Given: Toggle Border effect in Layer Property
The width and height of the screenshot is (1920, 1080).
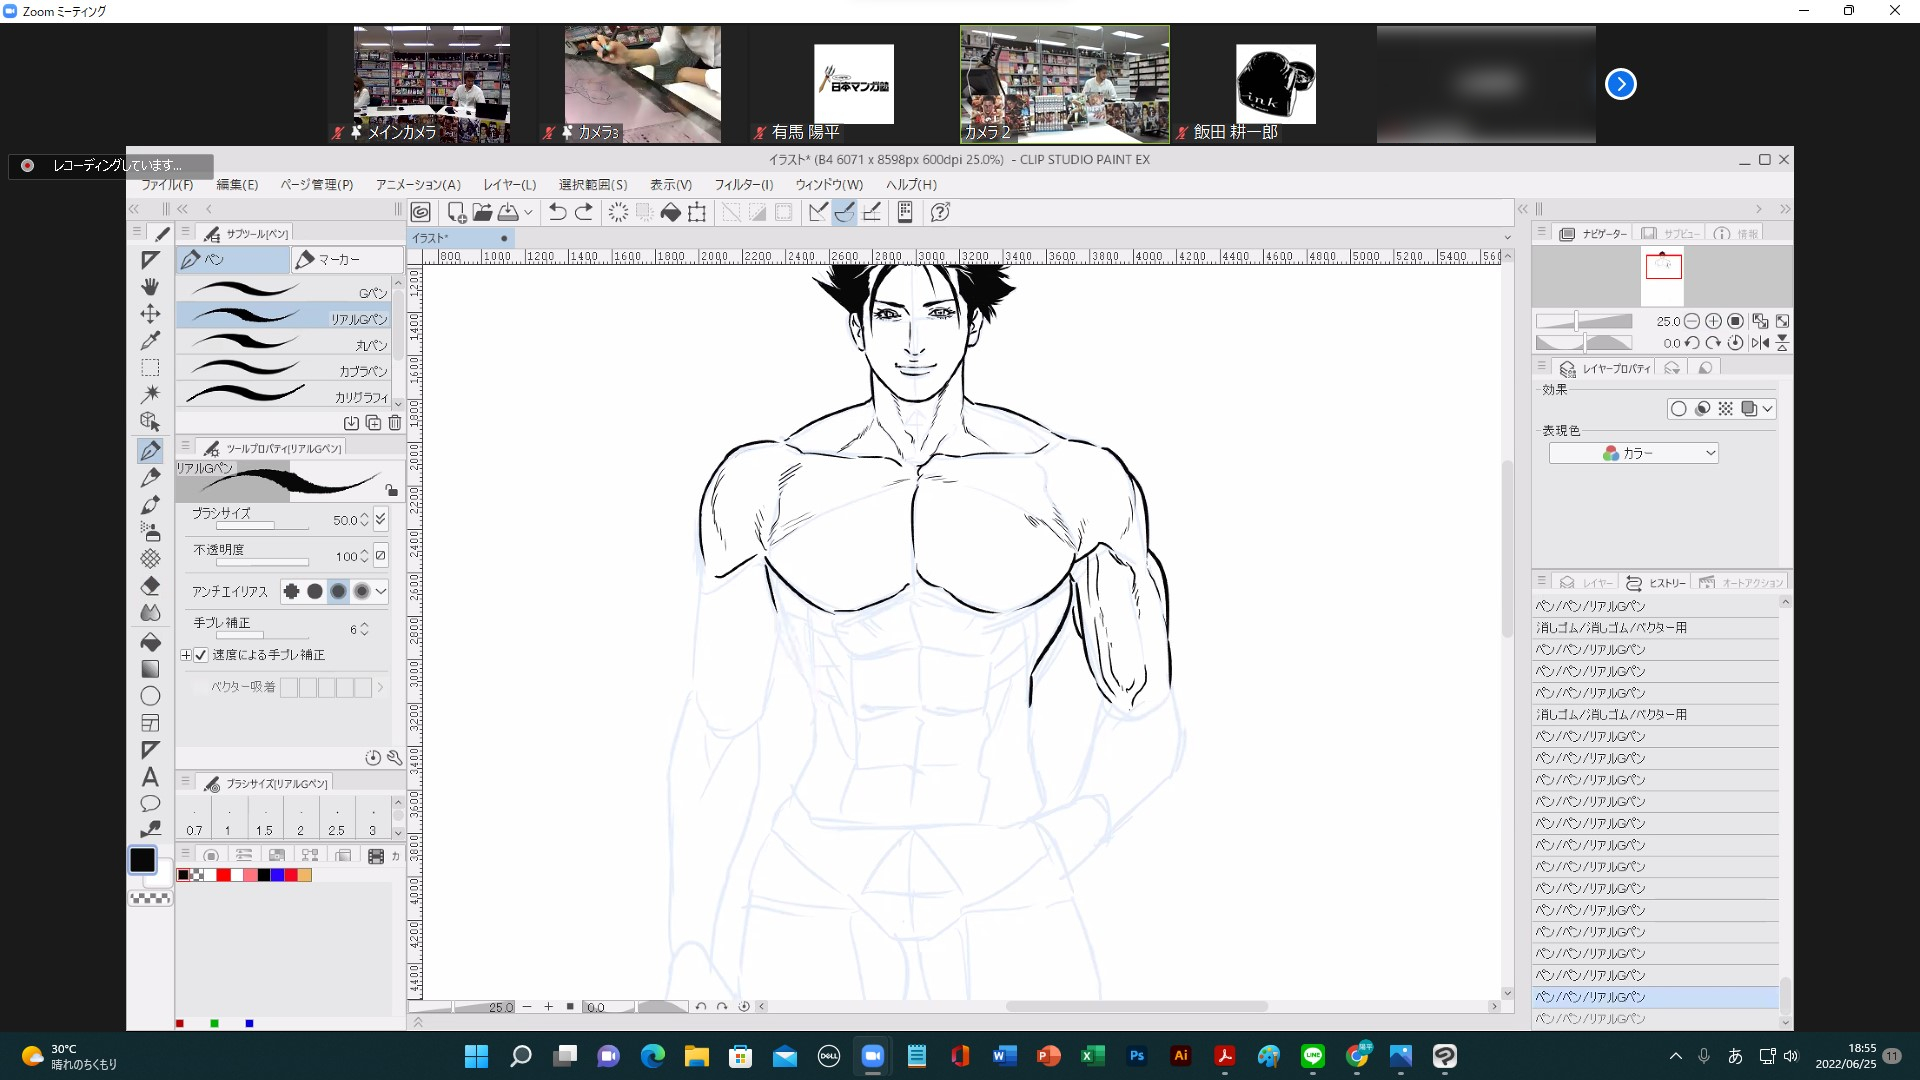Looking at the screenshot, I should pos(1679,409).
